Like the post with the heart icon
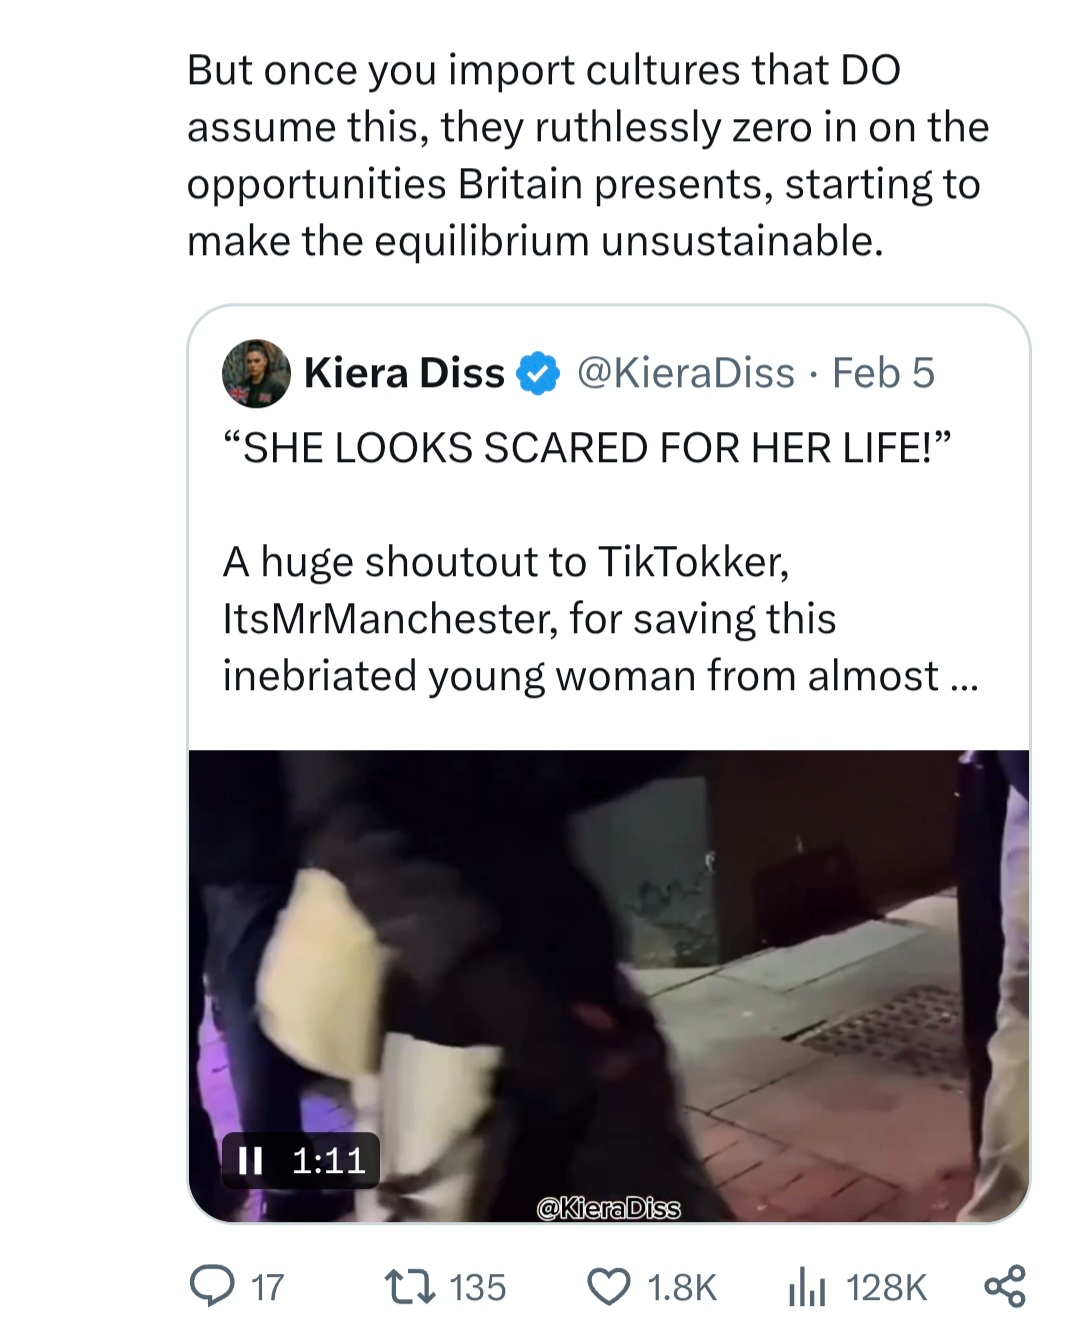The image size is (1080, 1341). pos(609,1287)
